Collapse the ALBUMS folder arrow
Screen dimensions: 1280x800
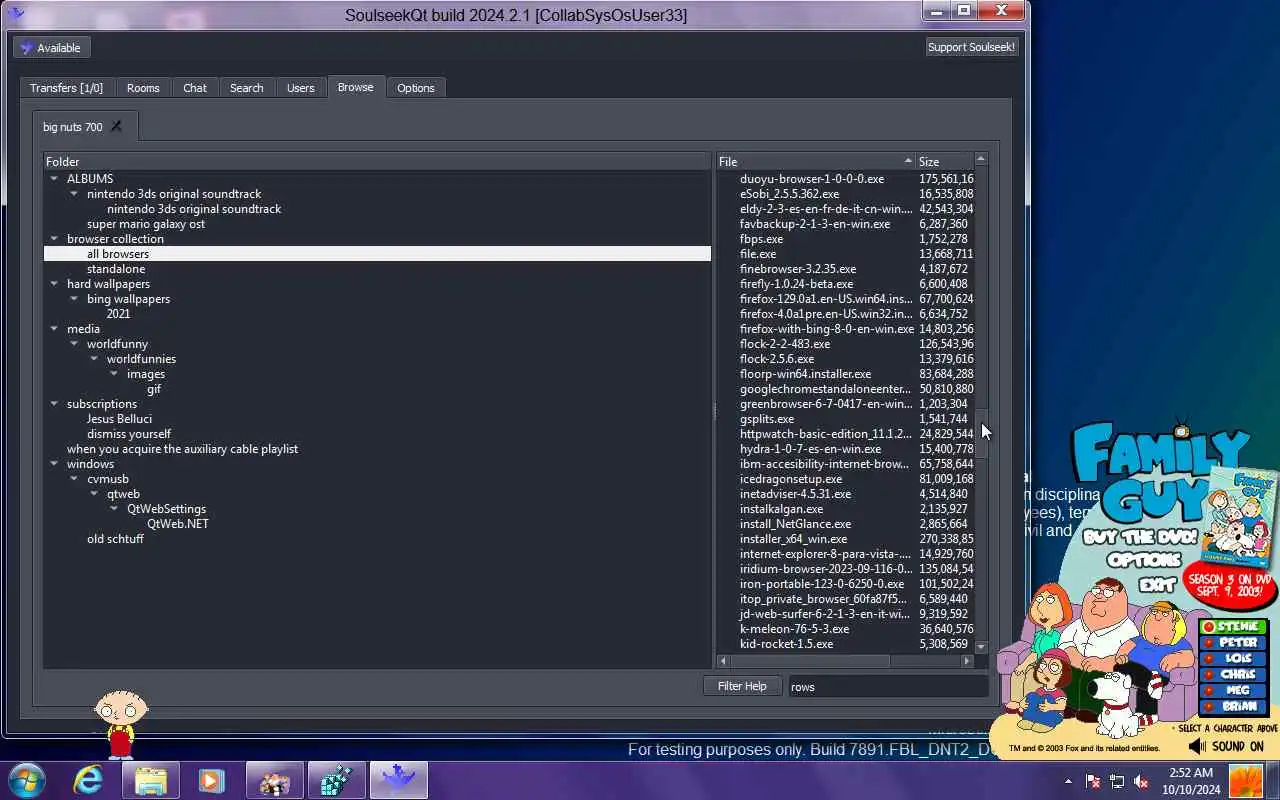pos(54,179)
